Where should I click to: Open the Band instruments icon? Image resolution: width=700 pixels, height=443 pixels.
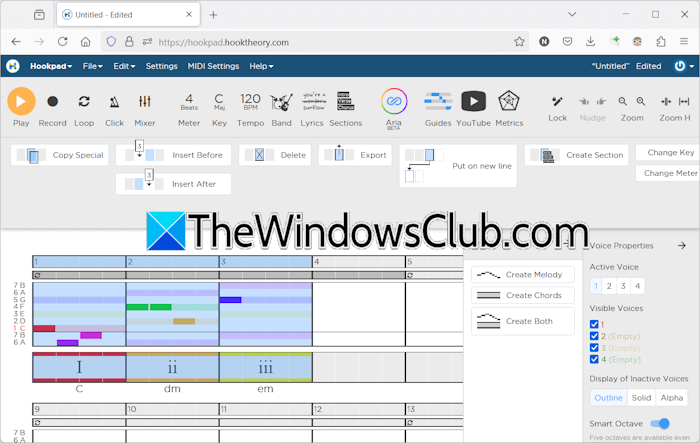click(281, 102)
